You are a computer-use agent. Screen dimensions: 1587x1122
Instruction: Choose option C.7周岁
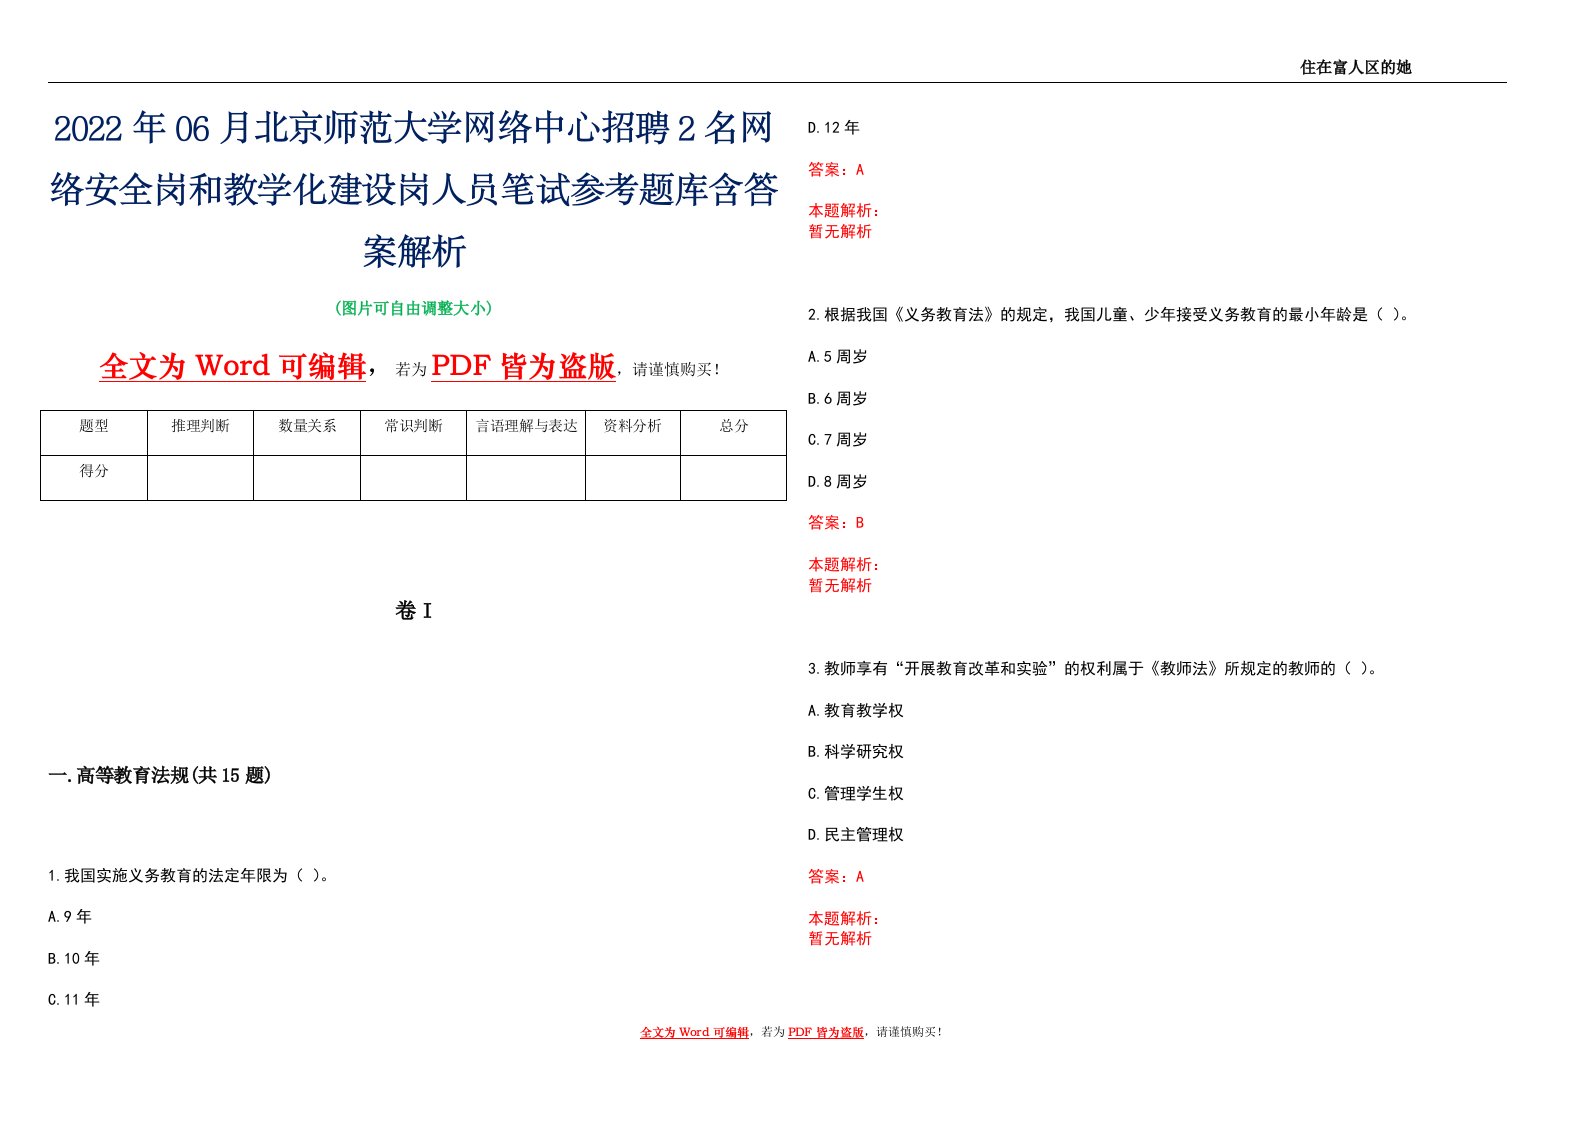coord(838,439)
